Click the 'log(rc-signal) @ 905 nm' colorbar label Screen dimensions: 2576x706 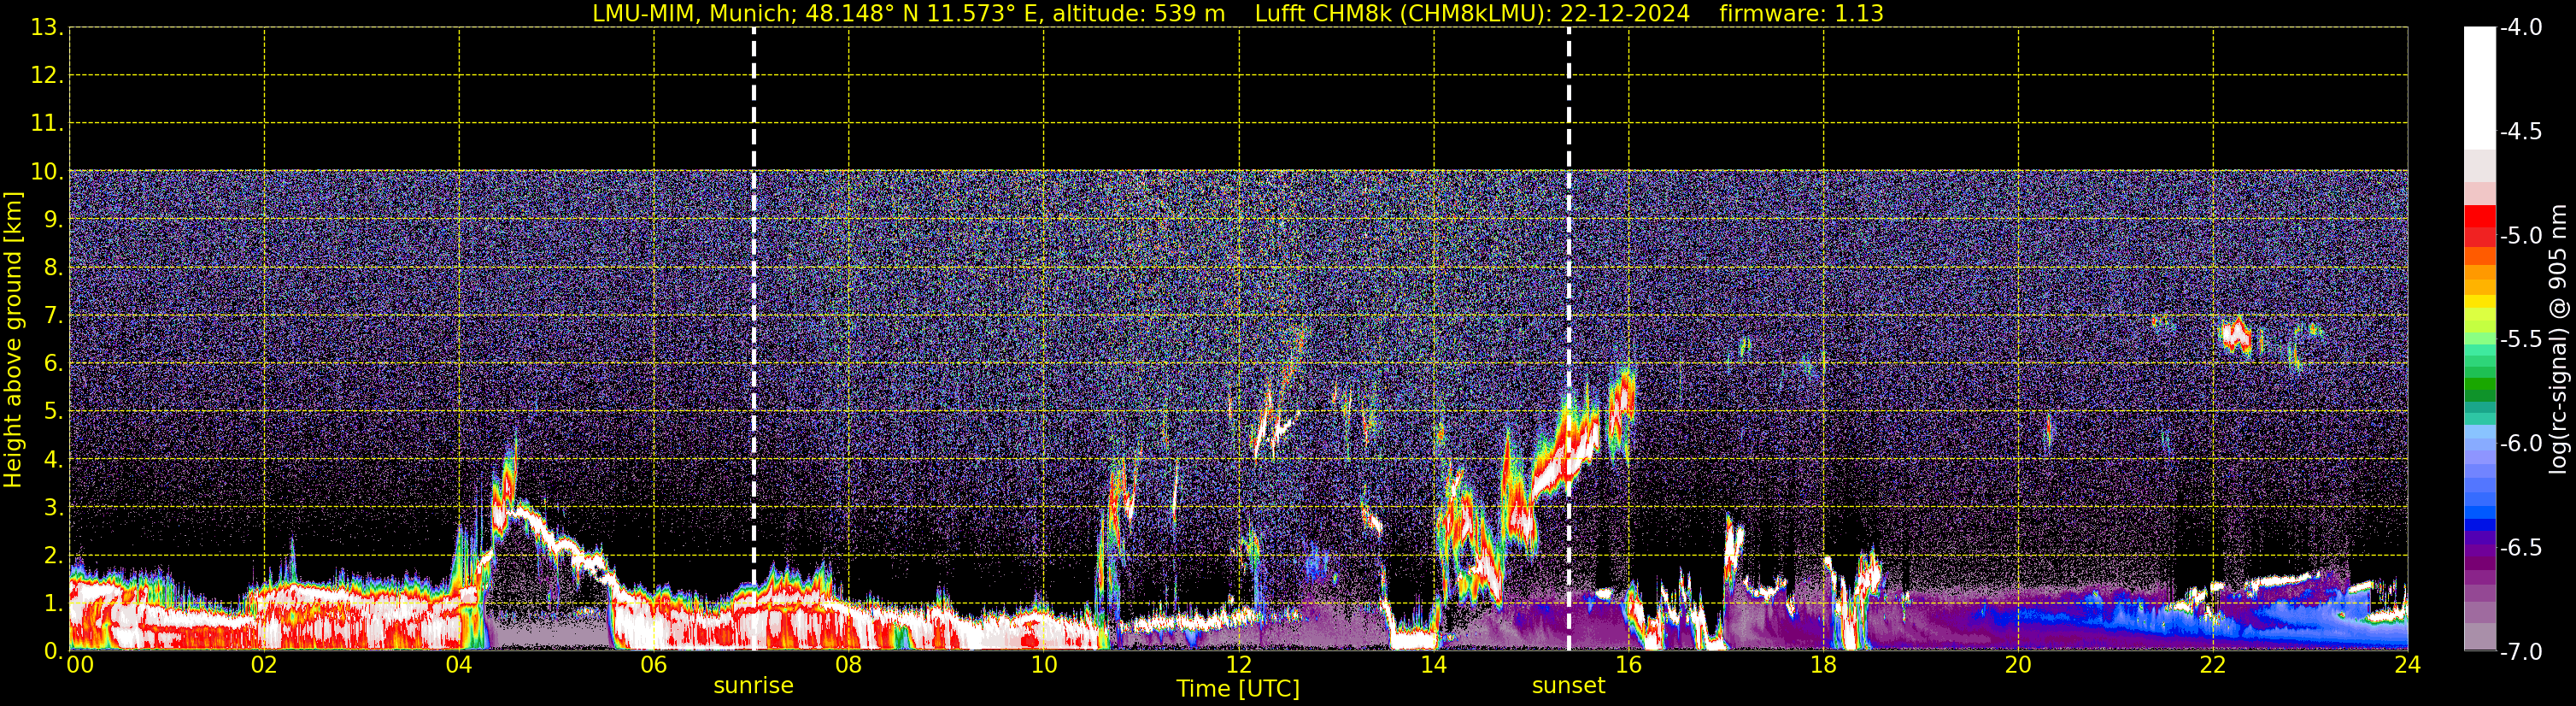pyautogui.click(x=2558, y=340)
